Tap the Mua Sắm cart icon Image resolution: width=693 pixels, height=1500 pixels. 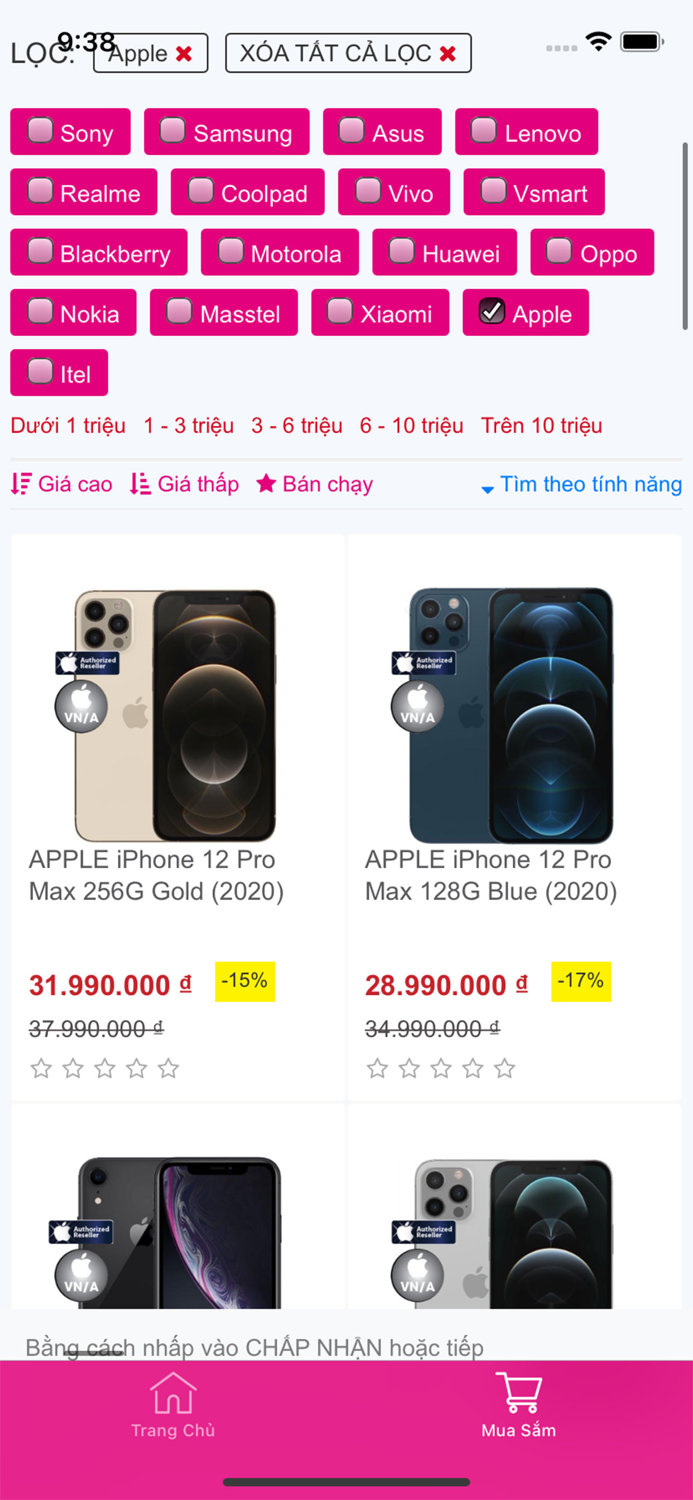[519, 1392]
